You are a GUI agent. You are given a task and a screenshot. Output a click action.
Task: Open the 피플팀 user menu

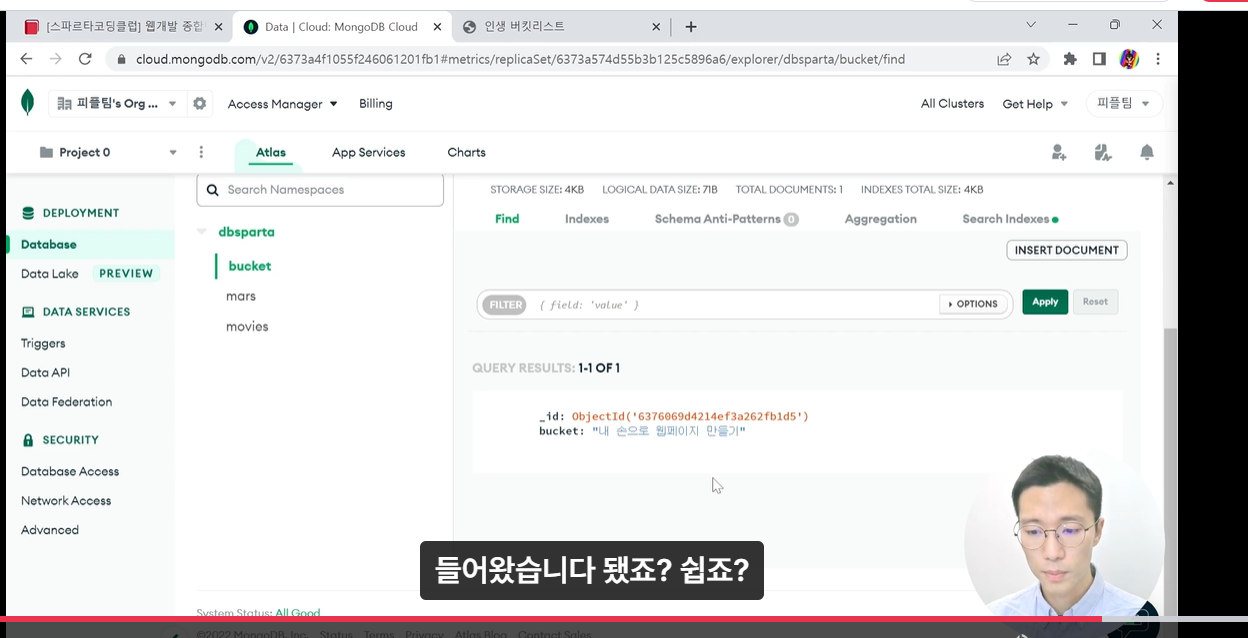1125,103
